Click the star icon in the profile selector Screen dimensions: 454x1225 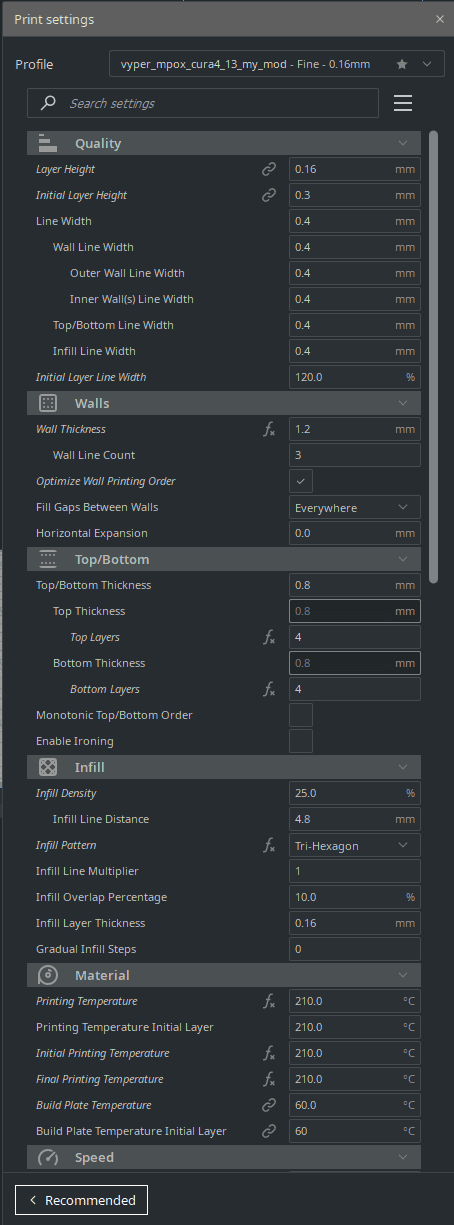point(402,64)
